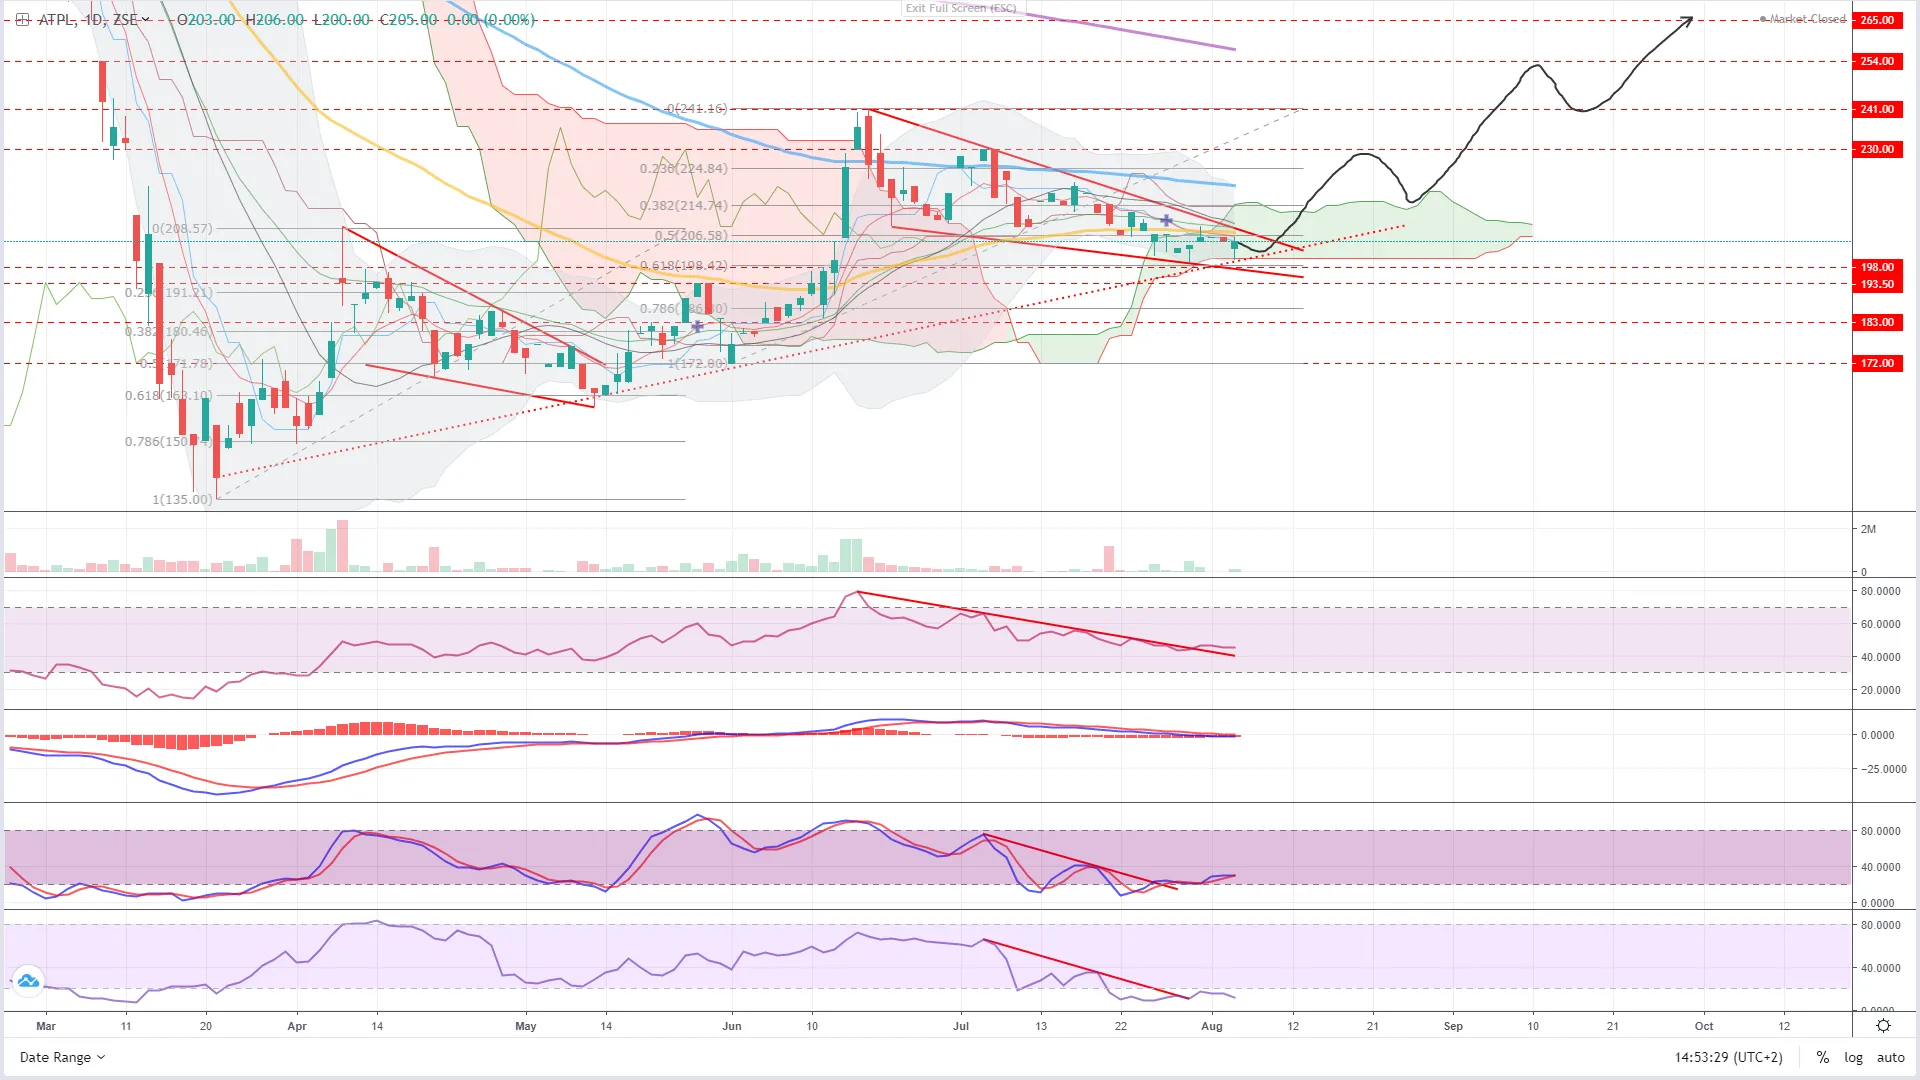
Task: Click the legend box icon before ATPL
Action: pyautogui.click(x=23, y=20)
